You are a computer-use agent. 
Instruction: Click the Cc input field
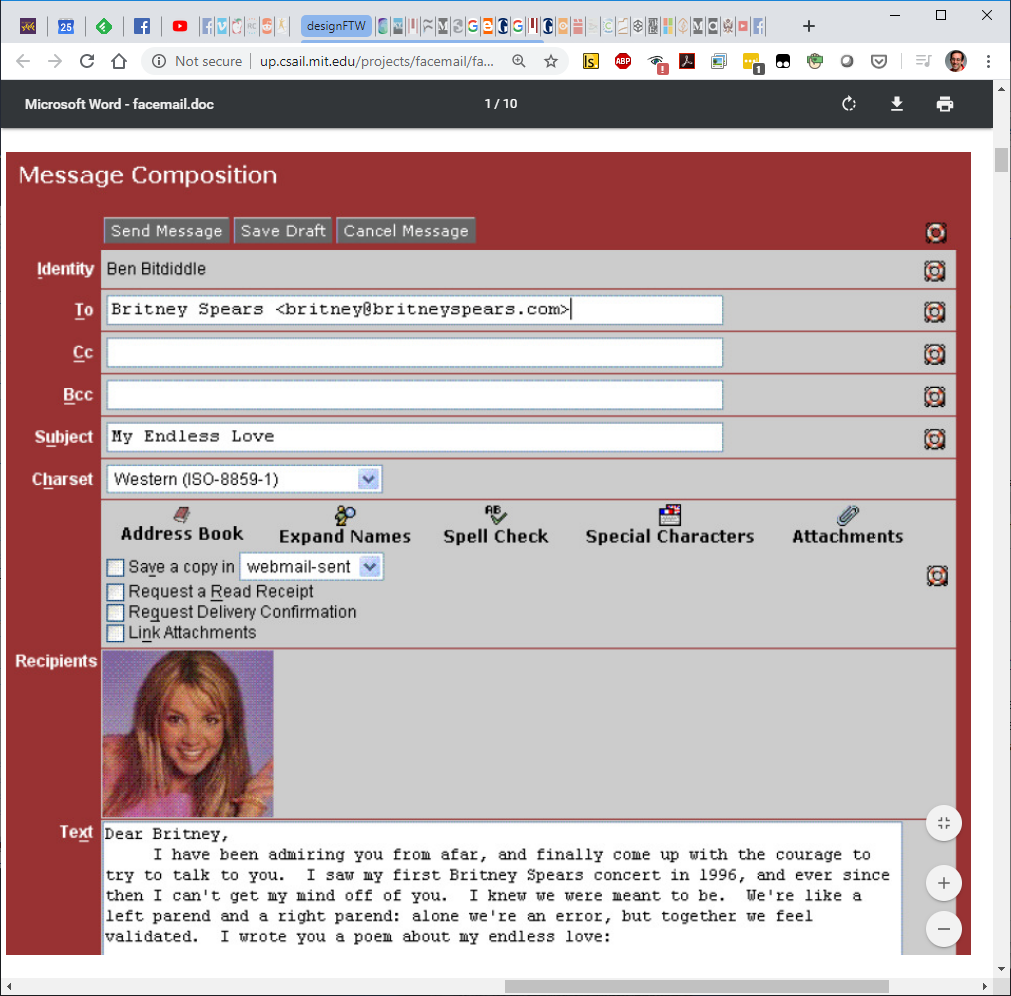click(x=414, y=353)
